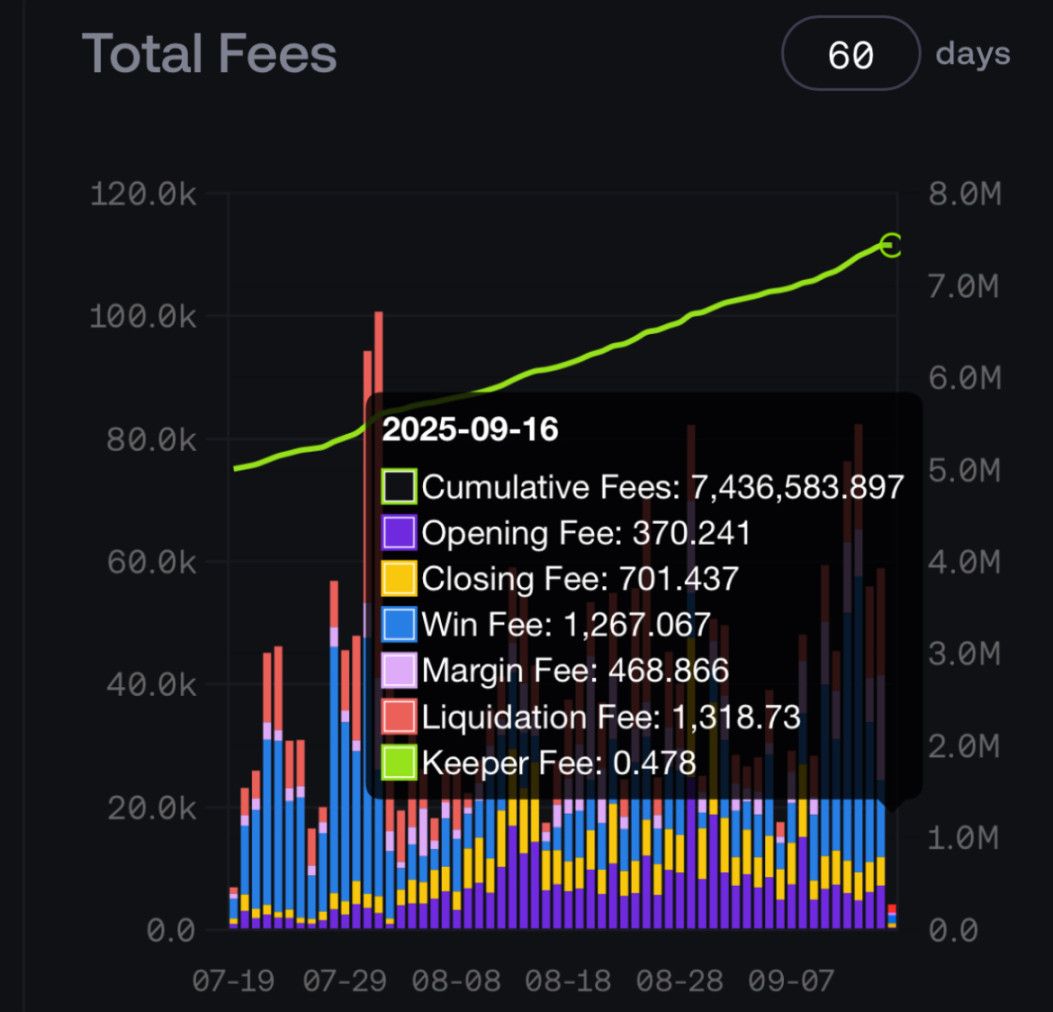This screenshot has width=1053, height=1012.
Task: Click the 2025-09-16 tooltip date header
Action: coord(470,429)
